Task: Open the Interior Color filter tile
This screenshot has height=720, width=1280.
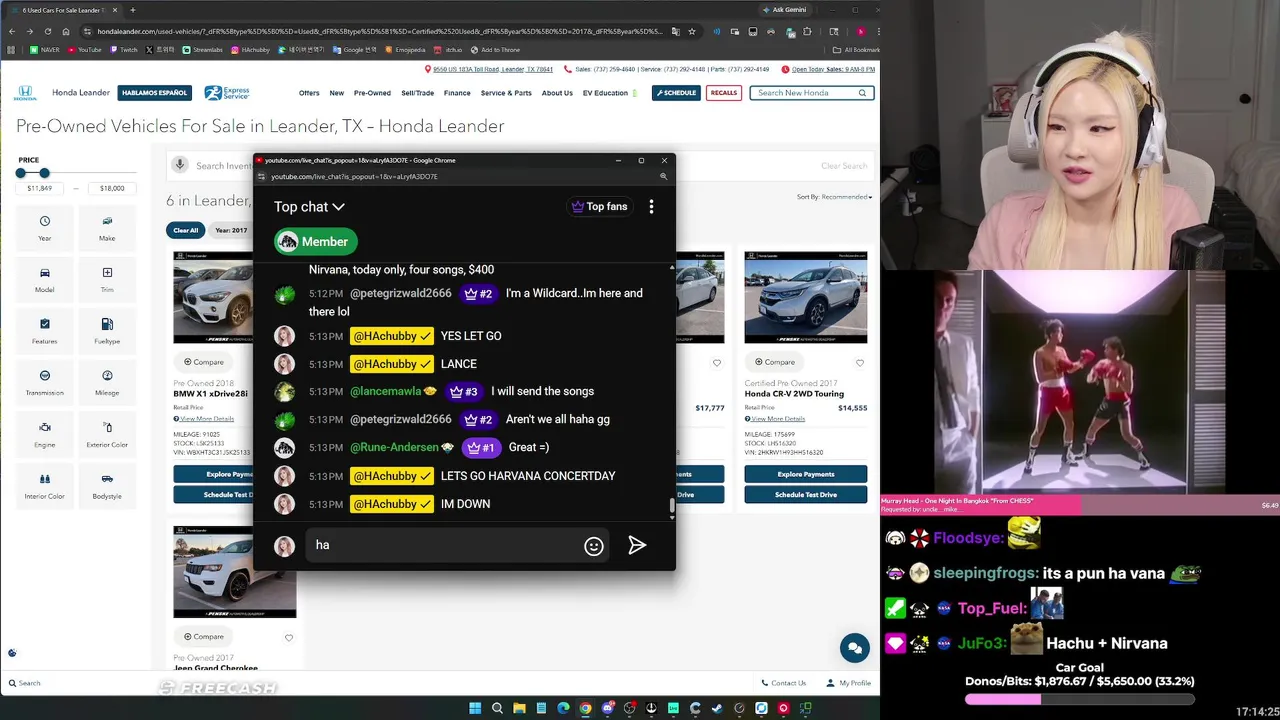Action: tap(44, 487)
